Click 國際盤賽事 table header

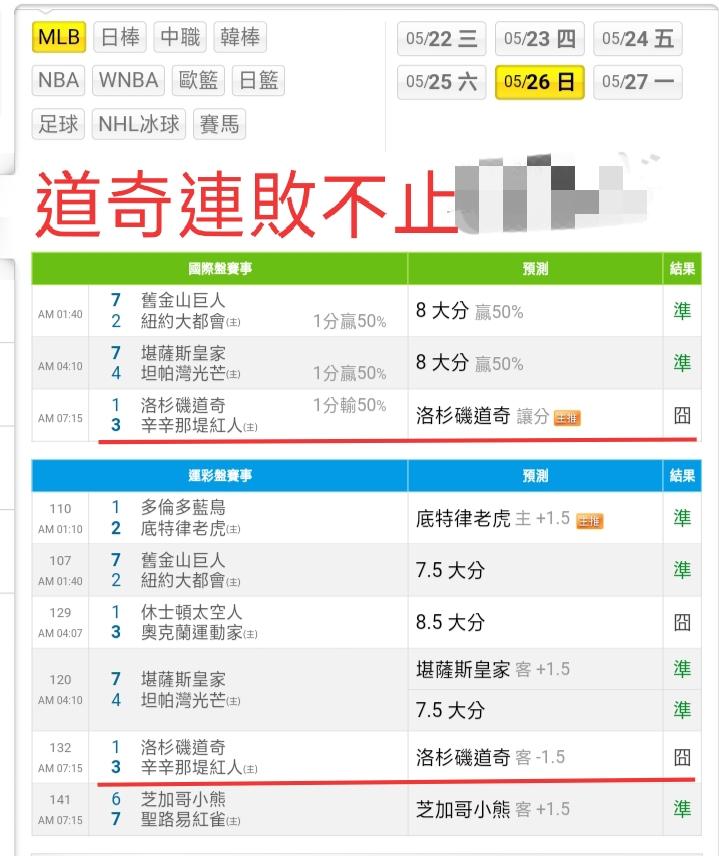tap(220, 269)
